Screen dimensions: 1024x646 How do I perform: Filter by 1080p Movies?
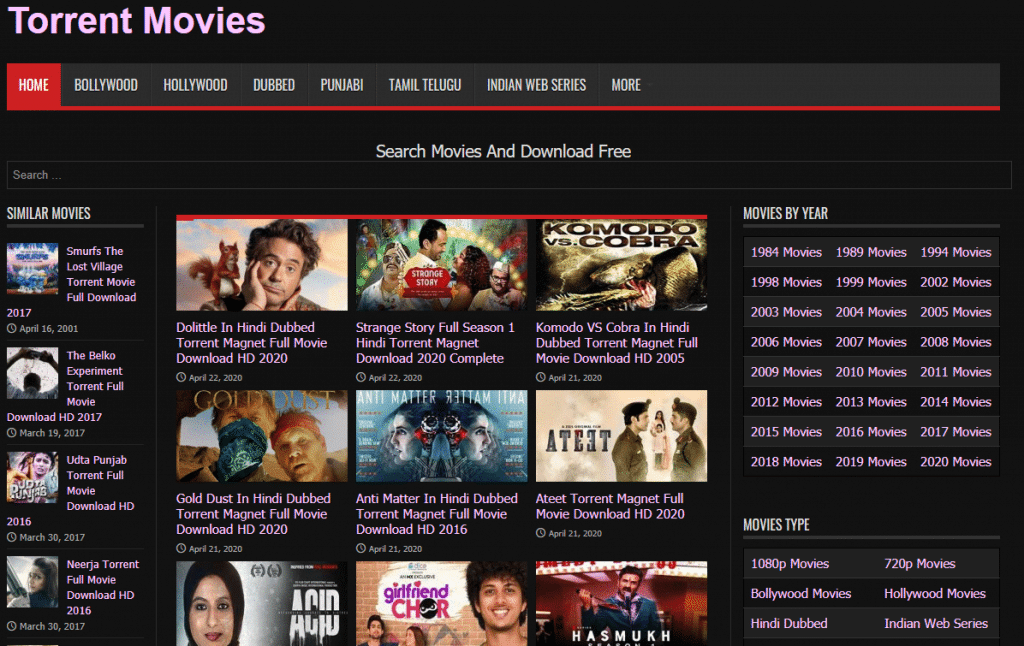[x=790, y=564]
